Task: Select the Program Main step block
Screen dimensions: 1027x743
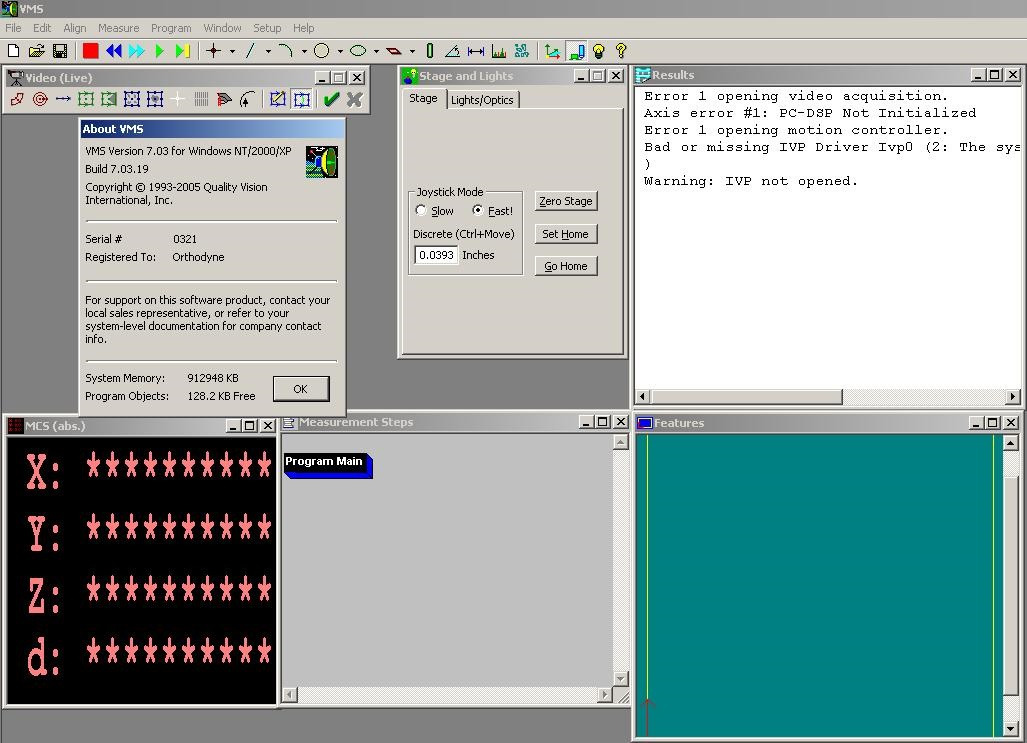Action: pos(324,462)
